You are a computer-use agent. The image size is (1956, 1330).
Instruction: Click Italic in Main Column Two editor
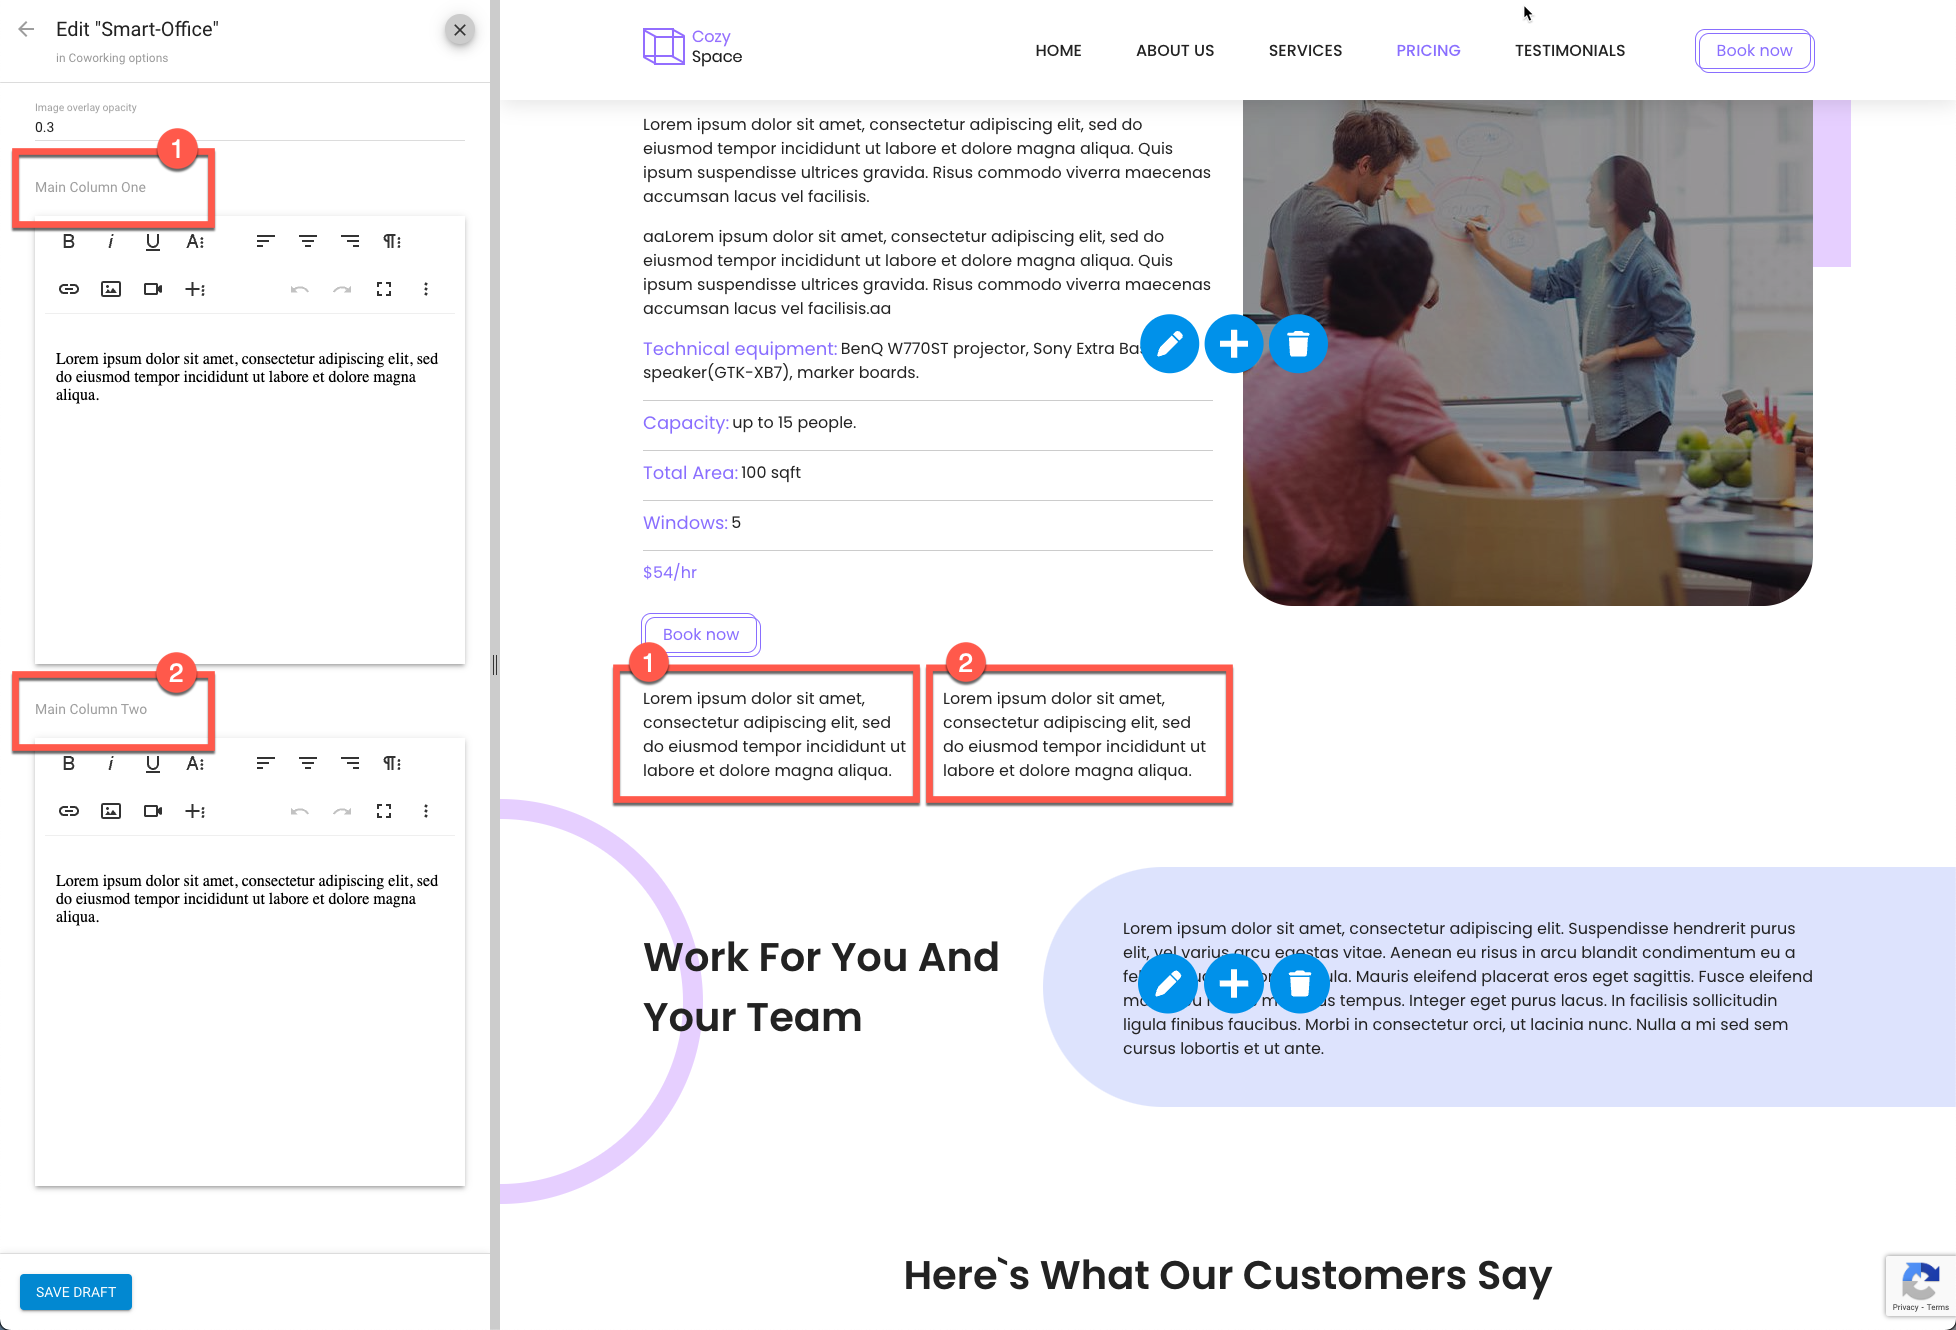click(x=110, y=763)
